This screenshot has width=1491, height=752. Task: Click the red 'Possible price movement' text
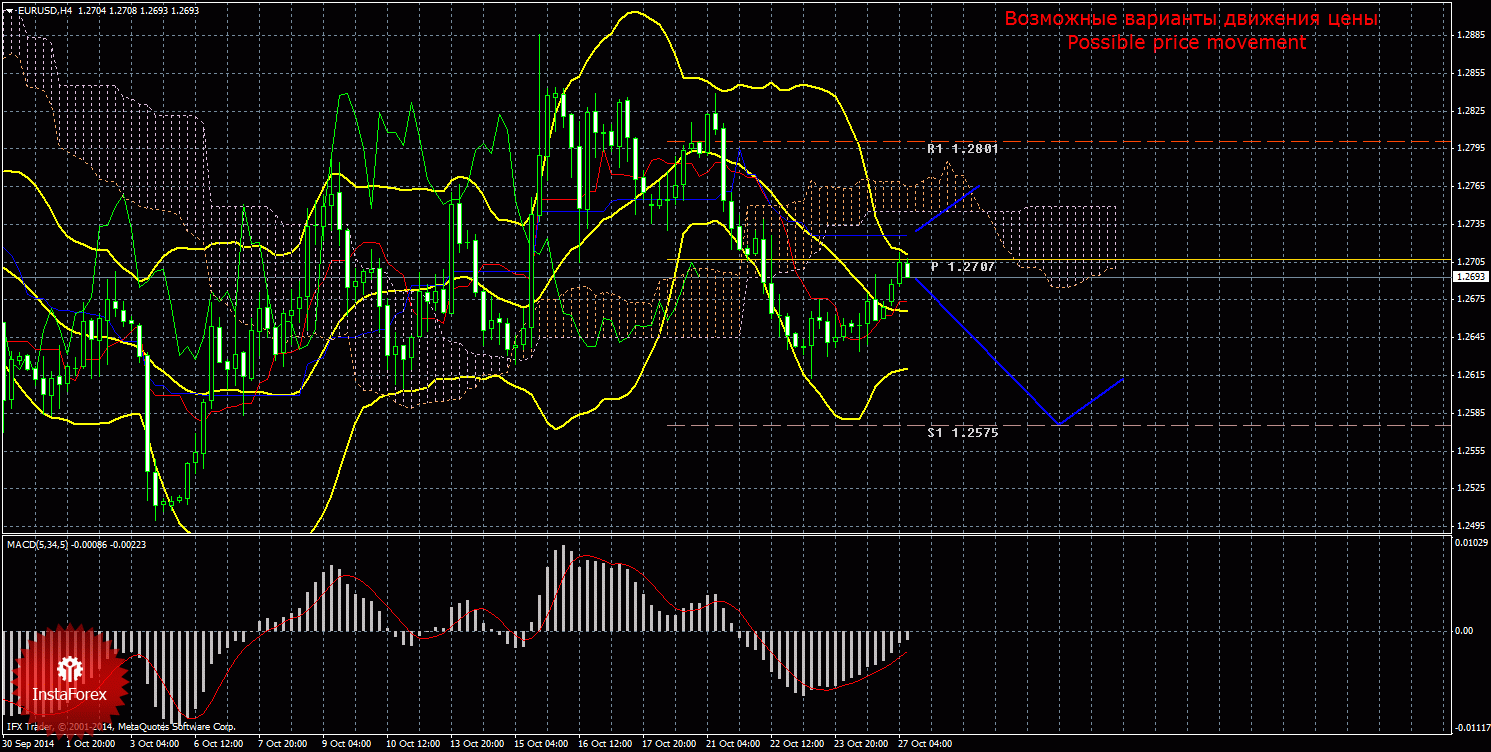[1186, 43]
